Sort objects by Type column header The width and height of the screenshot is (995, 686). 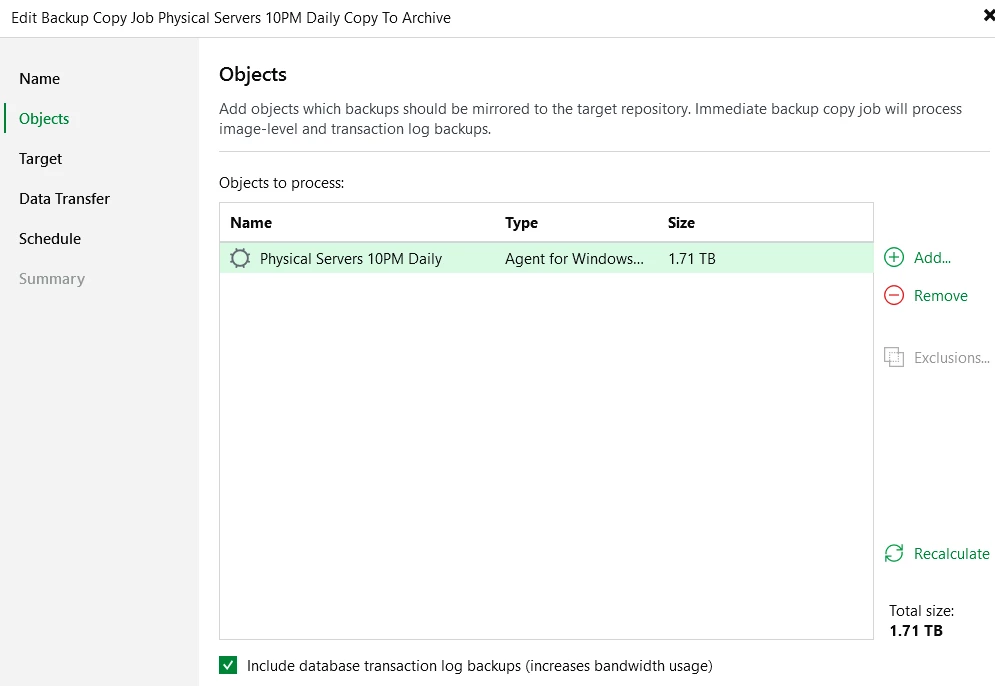pos(521,223)
